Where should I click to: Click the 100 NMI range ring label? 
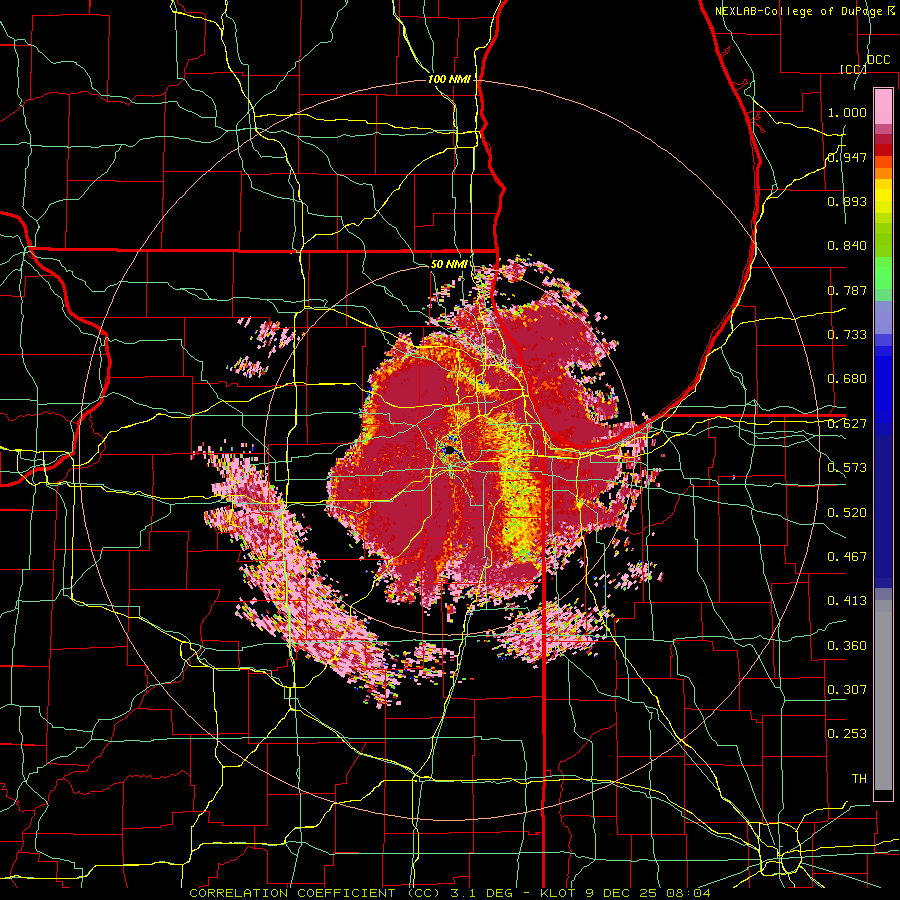[449, 79]
